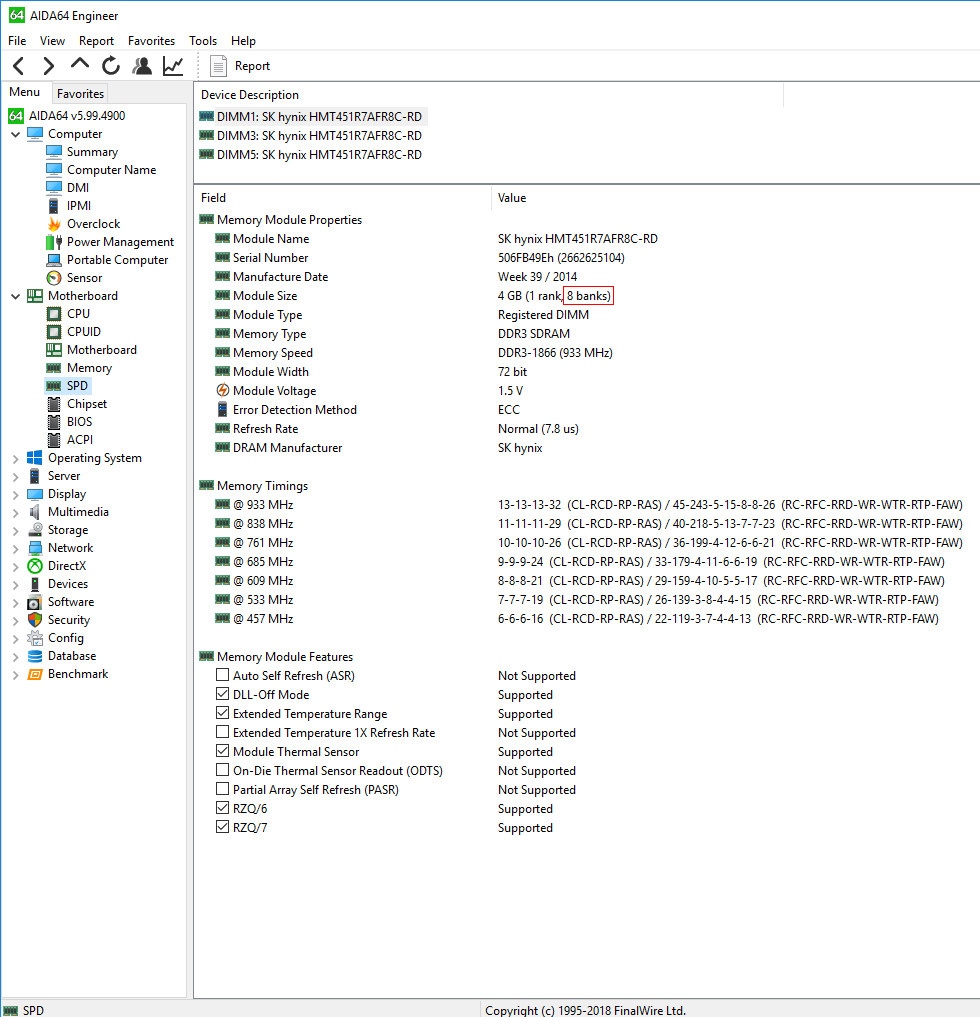Expand the Network node
Viewport: 980px width, 1017px height.
pos(16,549)
